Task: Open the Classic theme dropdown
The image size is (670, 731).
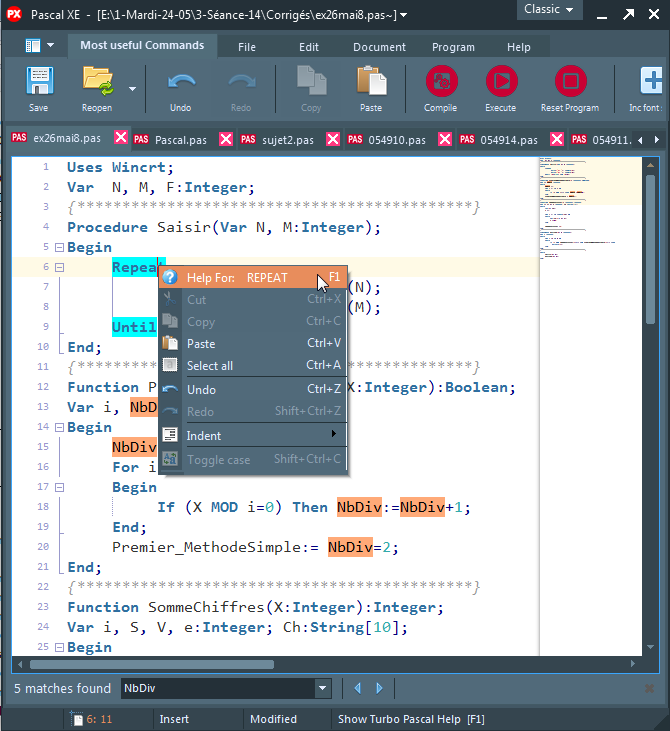Action: point(549,9)
